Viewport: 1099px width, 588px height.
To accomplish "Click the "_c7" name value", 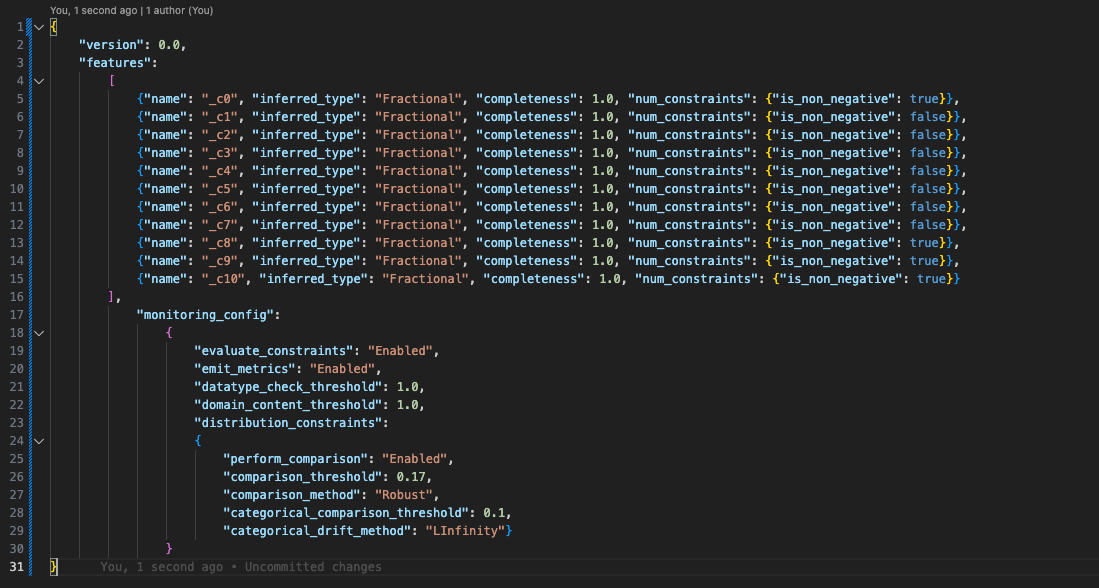I will tap(220, 225).
